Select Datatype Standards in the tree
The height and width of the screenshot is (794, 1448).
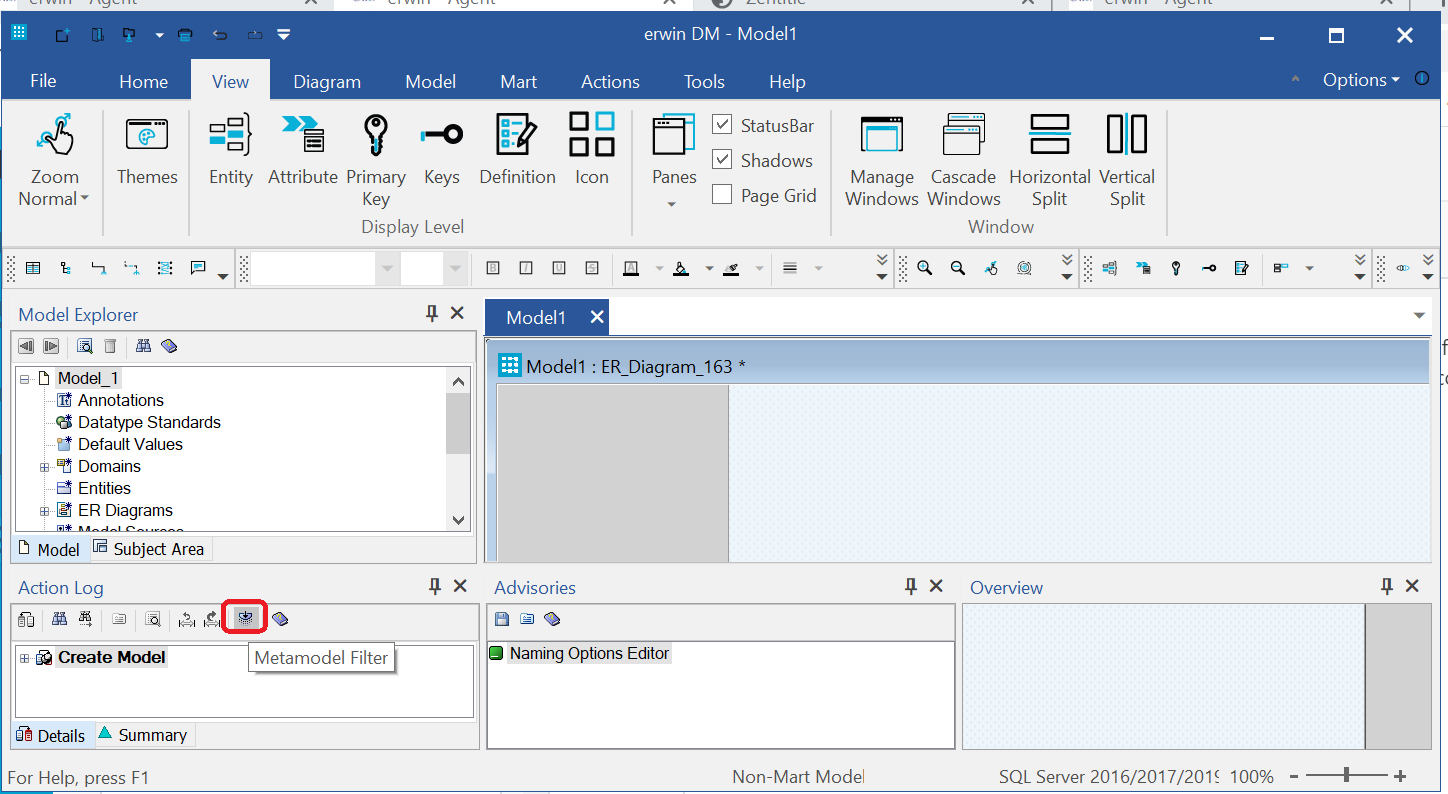(x=149, y=422)
